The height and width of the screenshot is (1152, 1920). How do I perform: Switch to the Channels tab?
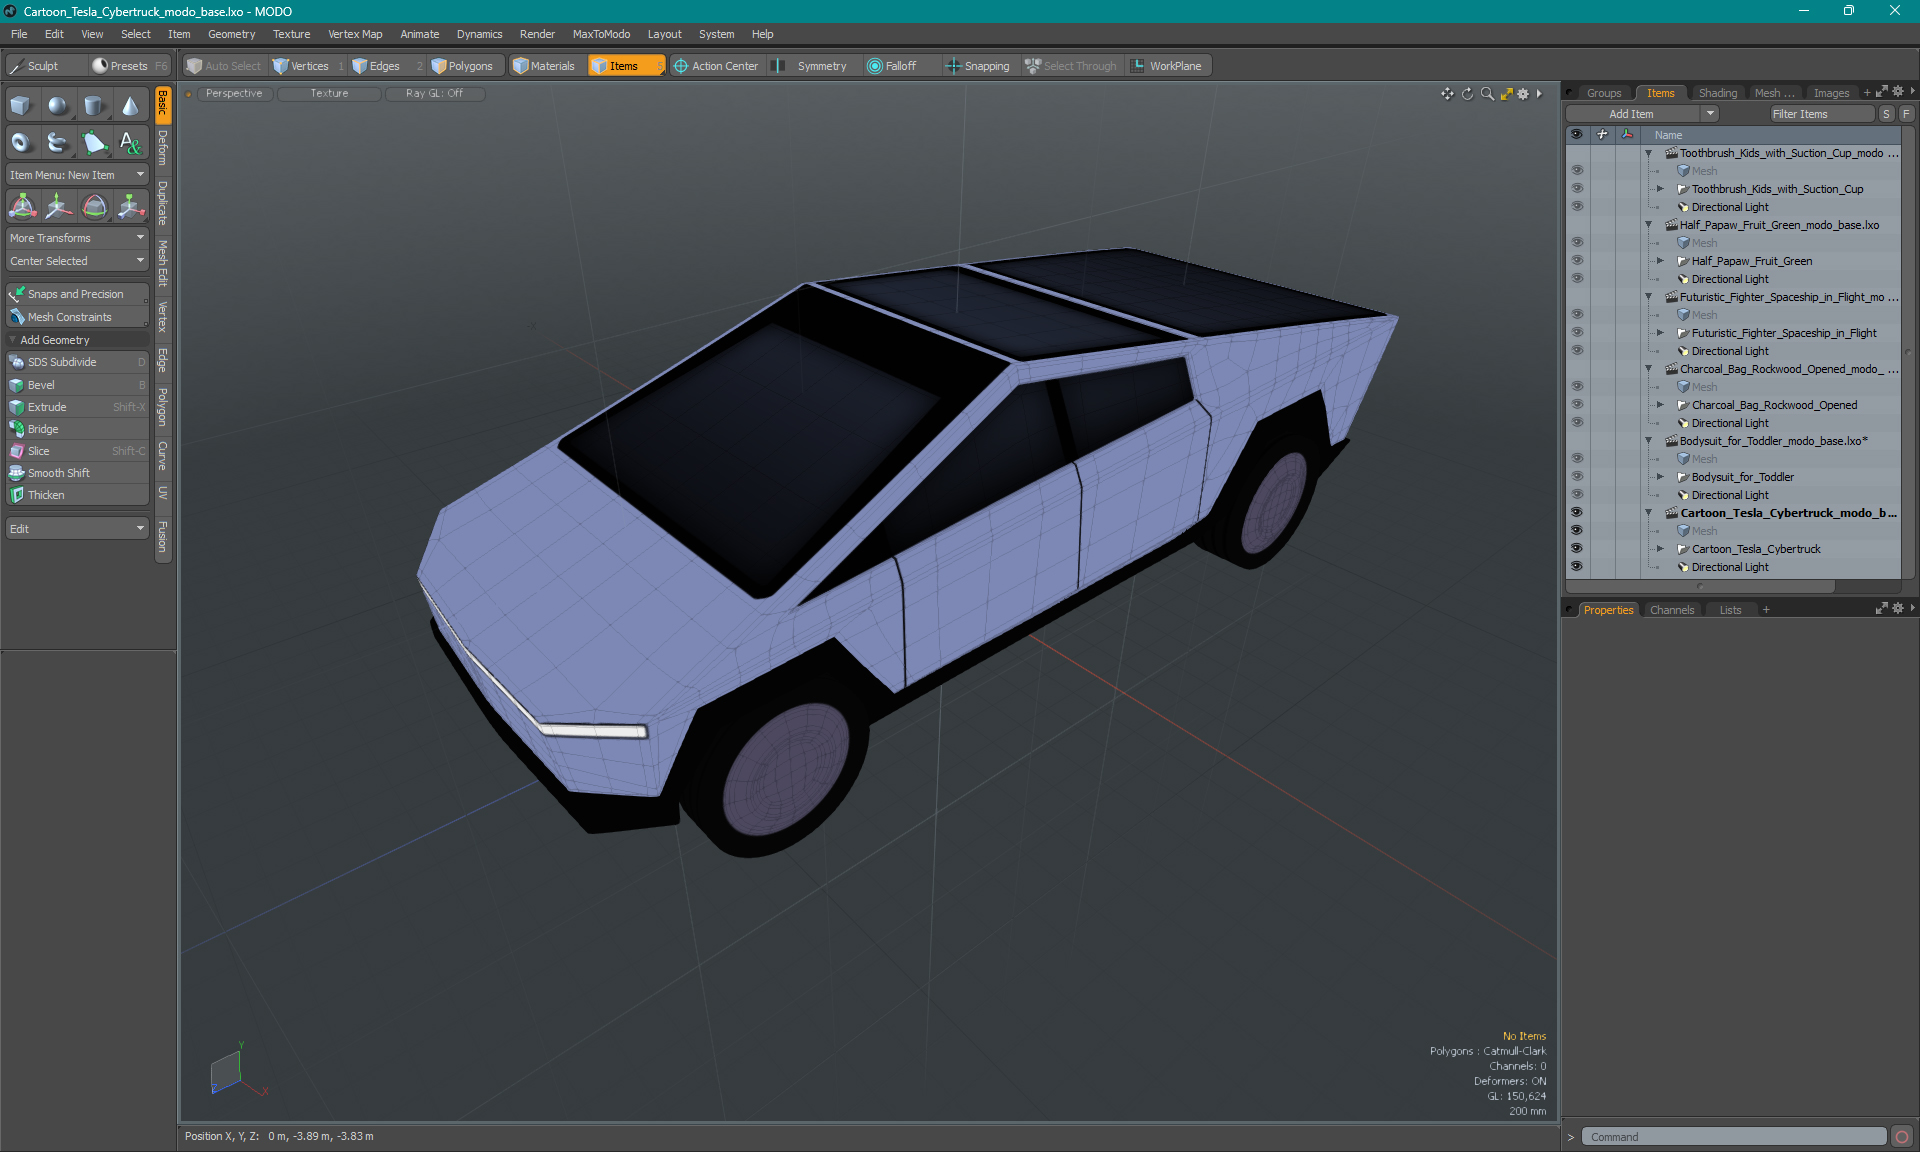1671,610
